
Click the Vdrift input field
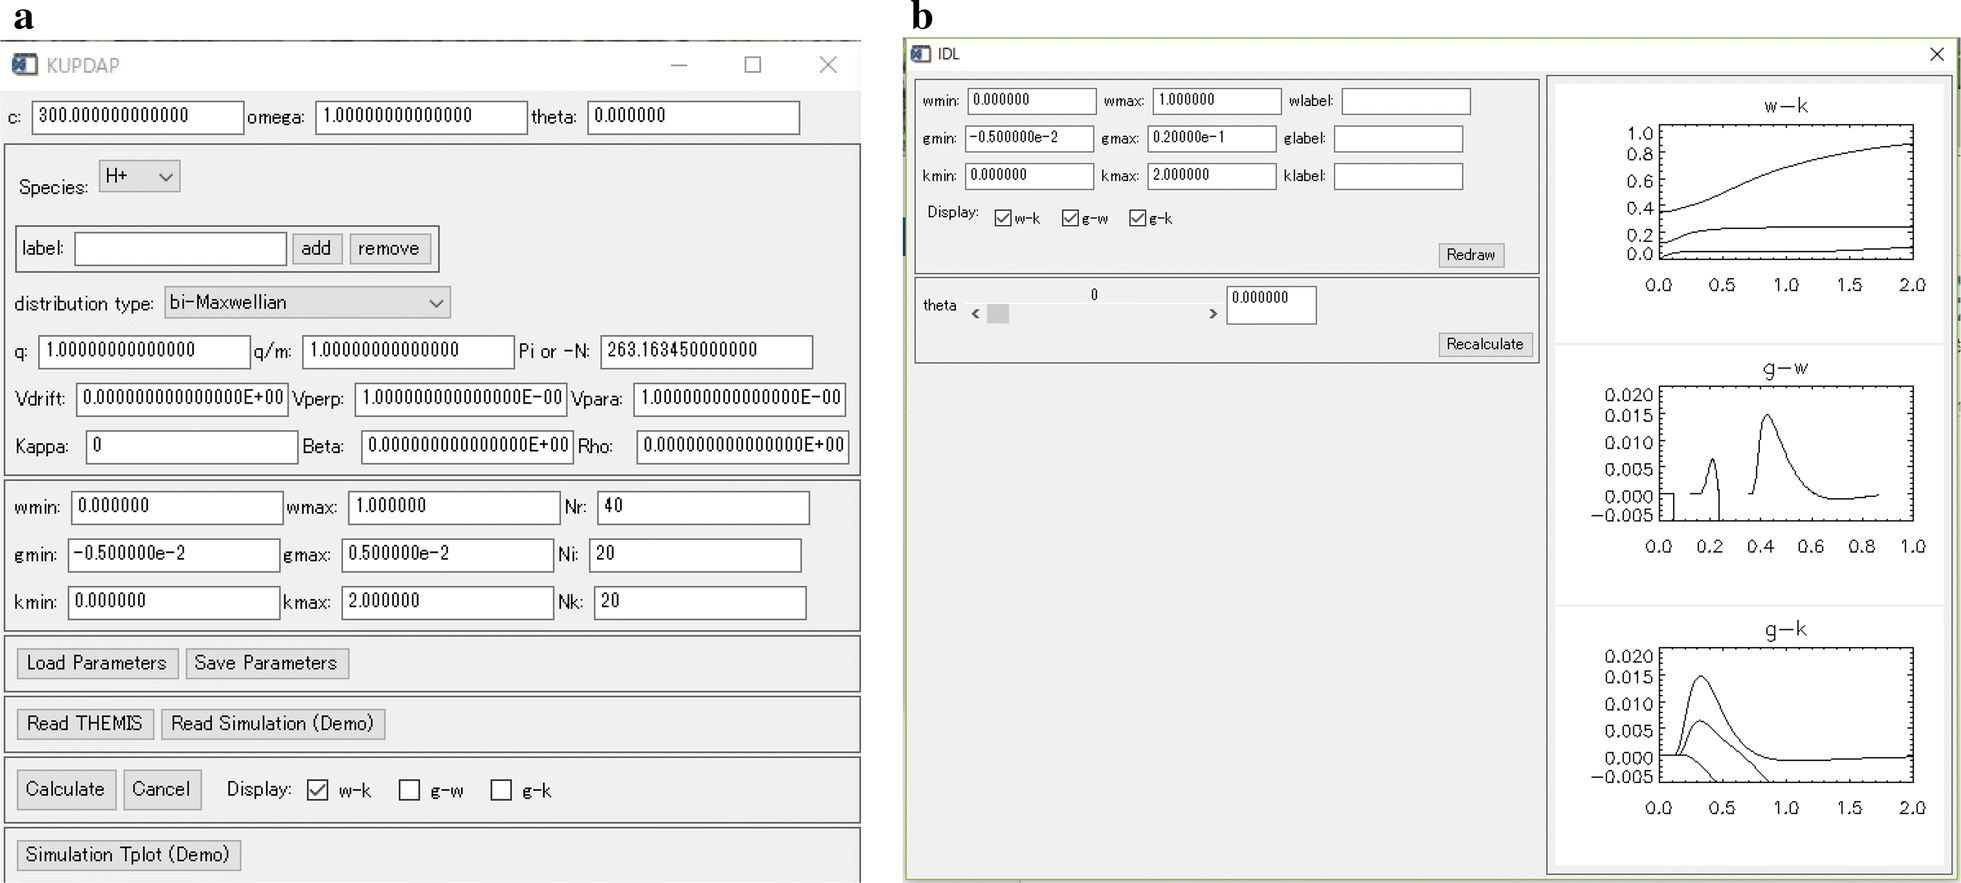(x=182, y=399)
